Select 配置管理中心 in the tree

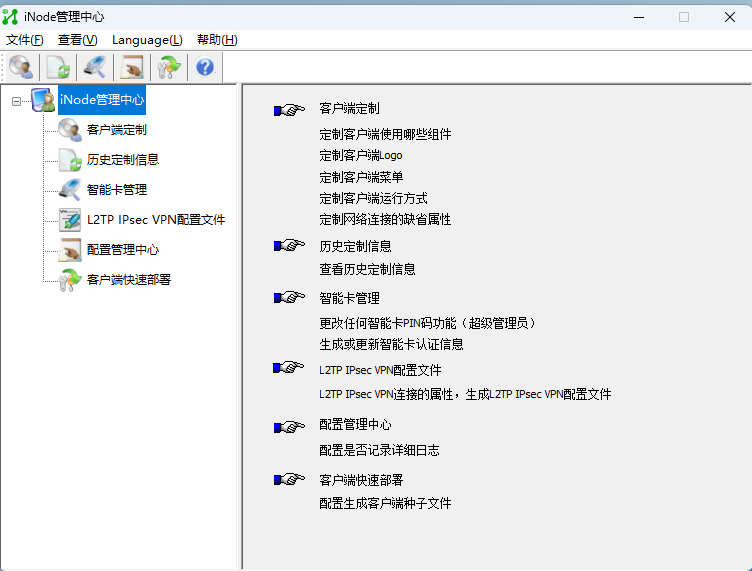pos(123,250)
